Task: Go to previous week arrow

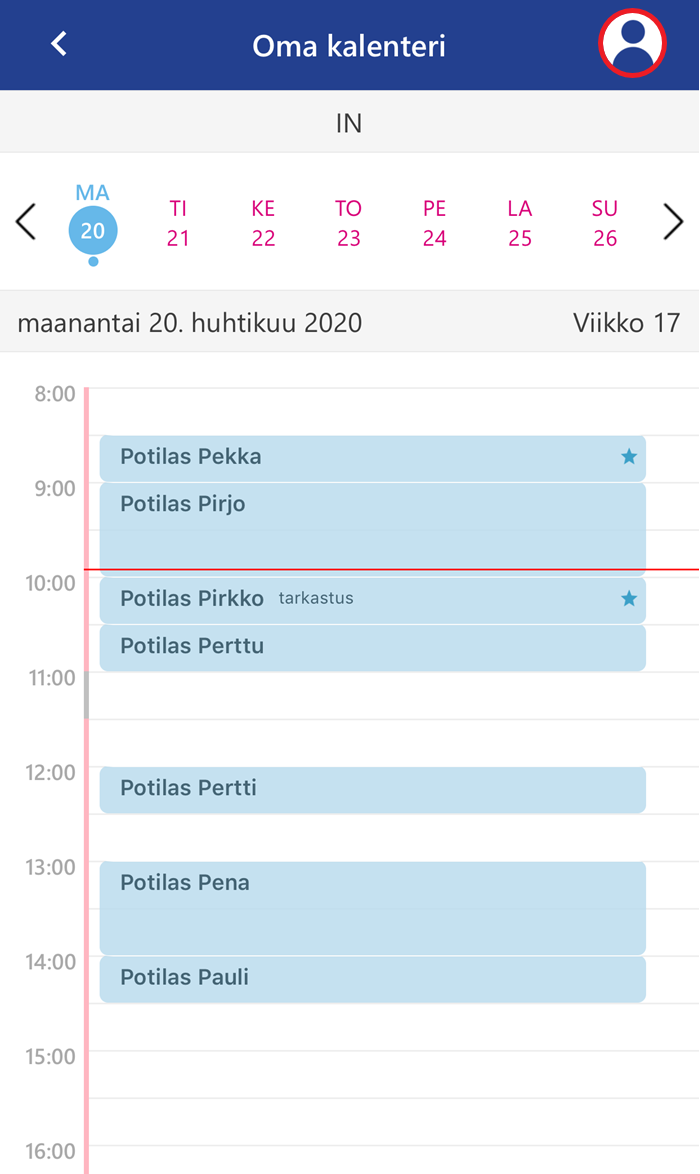Action: tap(26, 222)
